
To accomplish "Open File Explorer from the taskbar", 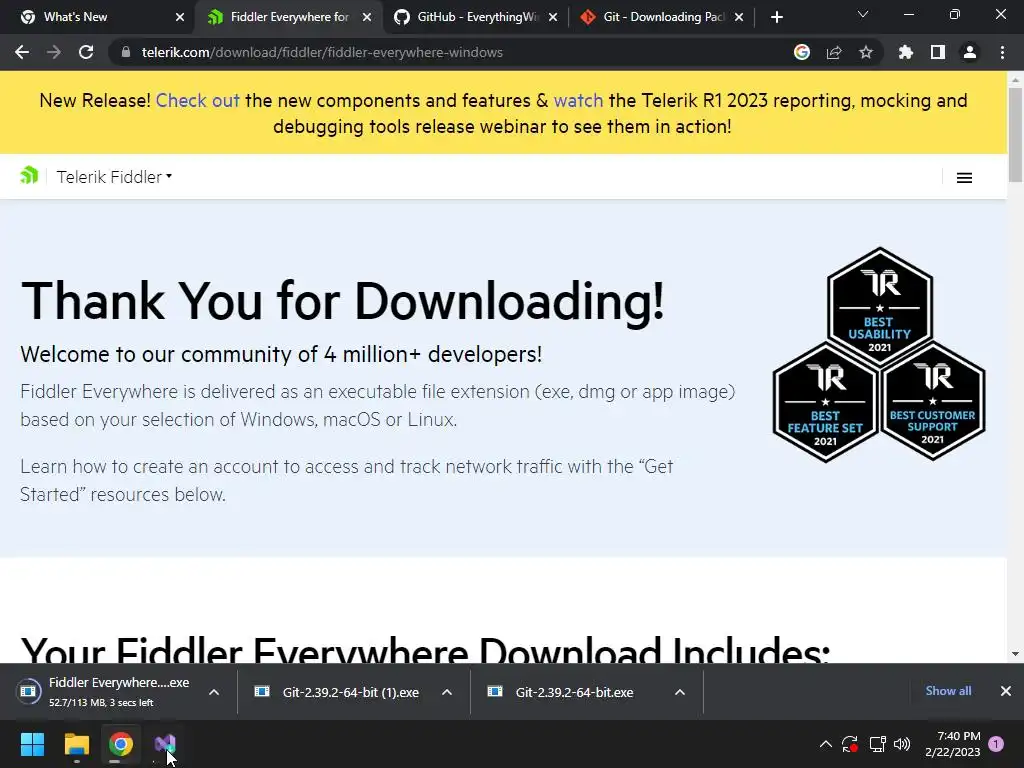I will point(76,744).
